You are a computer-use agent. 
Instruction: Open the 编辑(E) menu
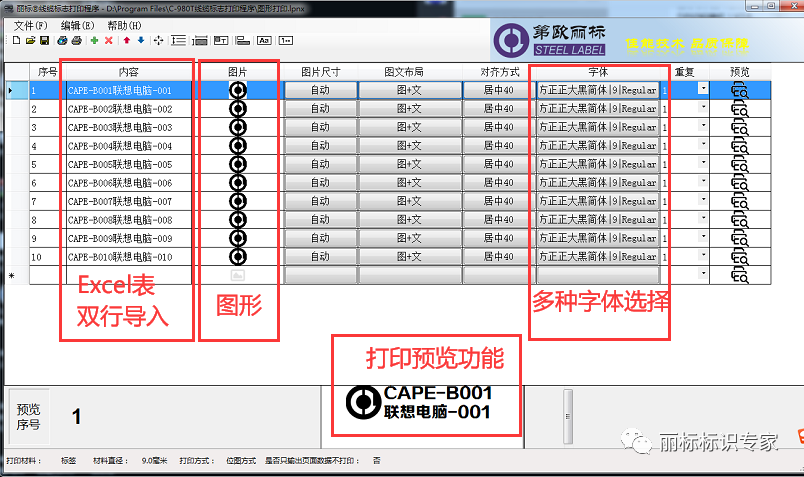77,25
